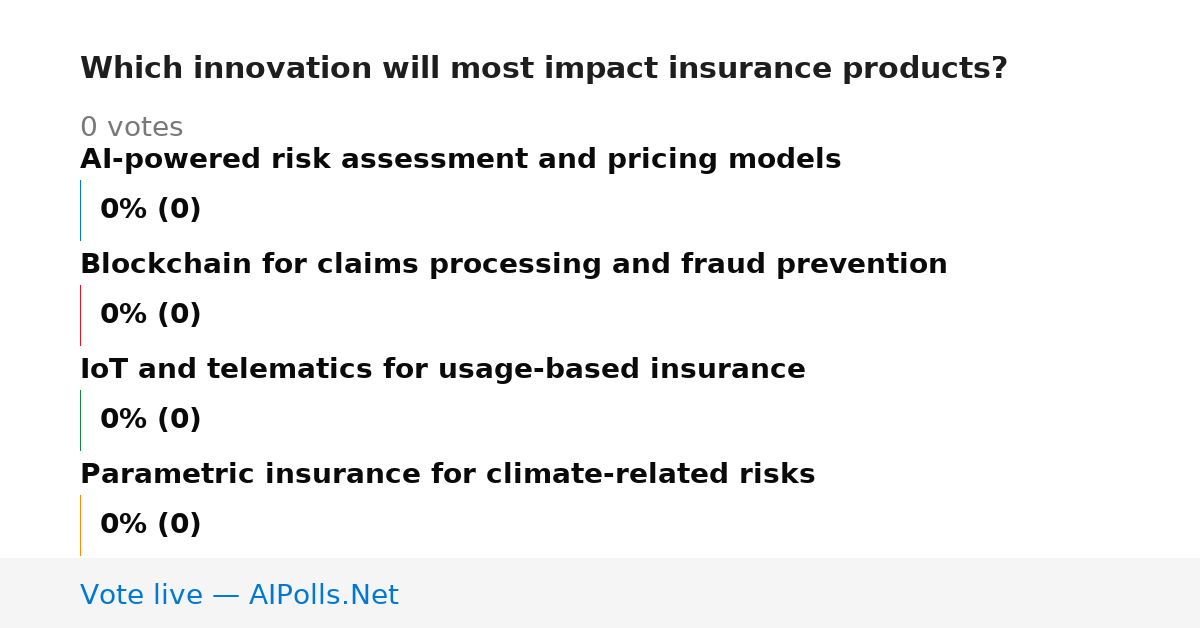Open the Vote live AIPolls.Net link

coord(239,595)
